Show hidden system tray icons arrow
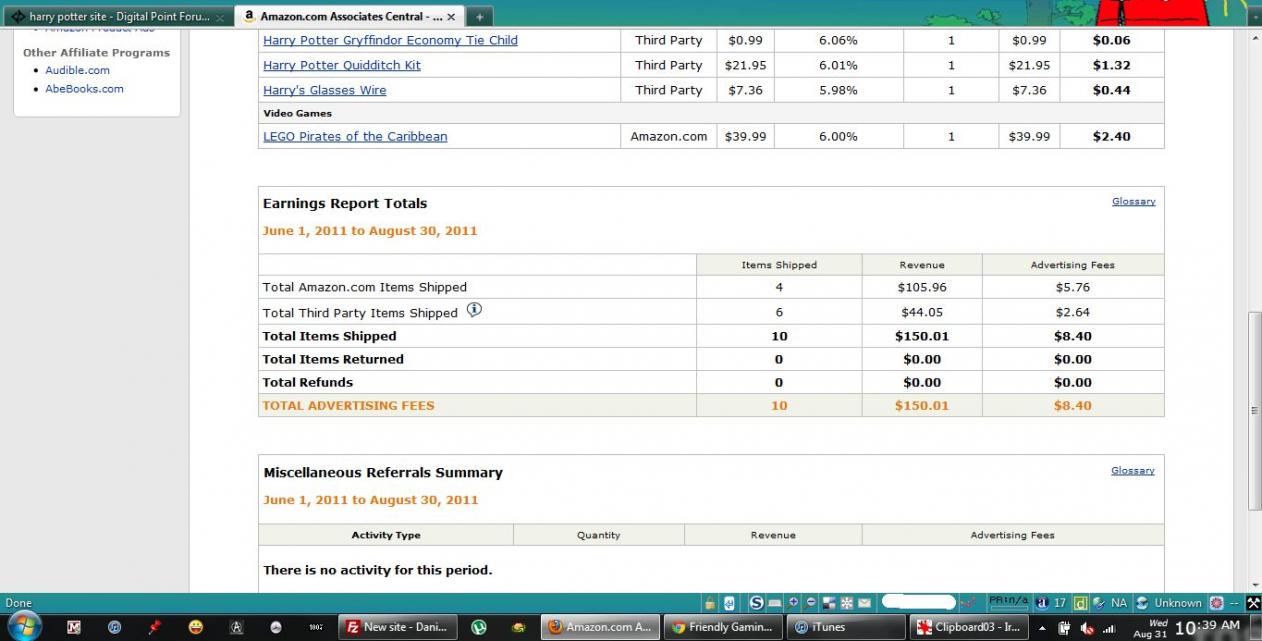The height and width of the screenshot is (641, 1262). coord(1043,628)
